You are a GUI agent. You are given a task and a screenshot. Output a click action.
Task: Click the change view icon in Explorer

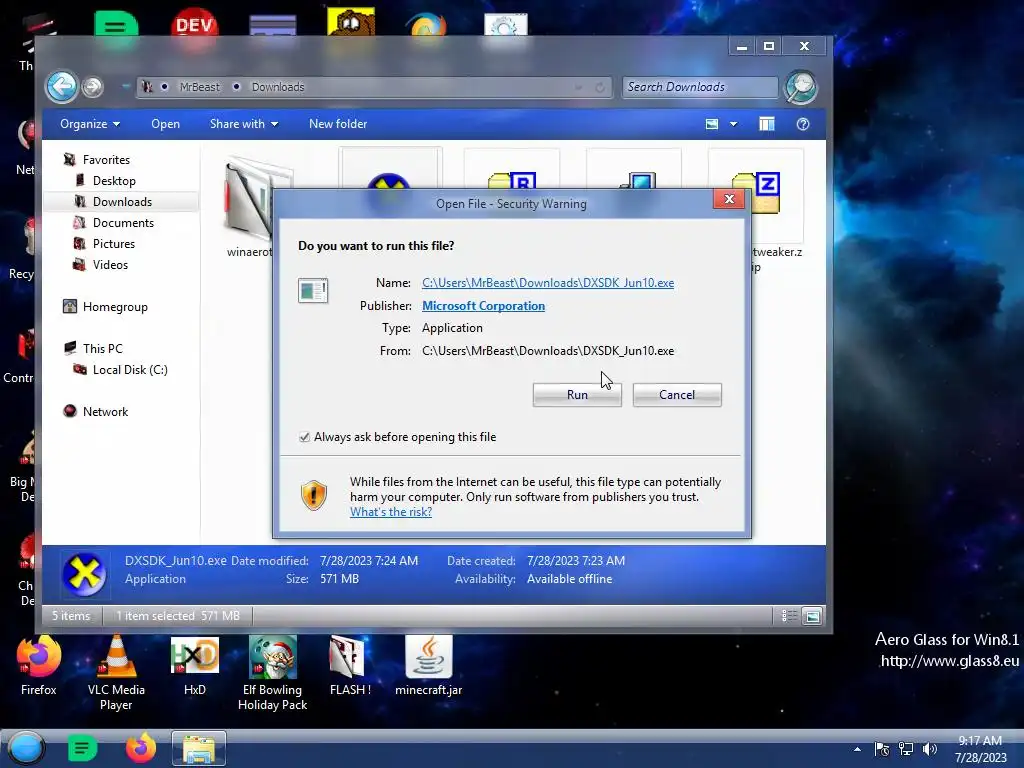coord(712,124)
